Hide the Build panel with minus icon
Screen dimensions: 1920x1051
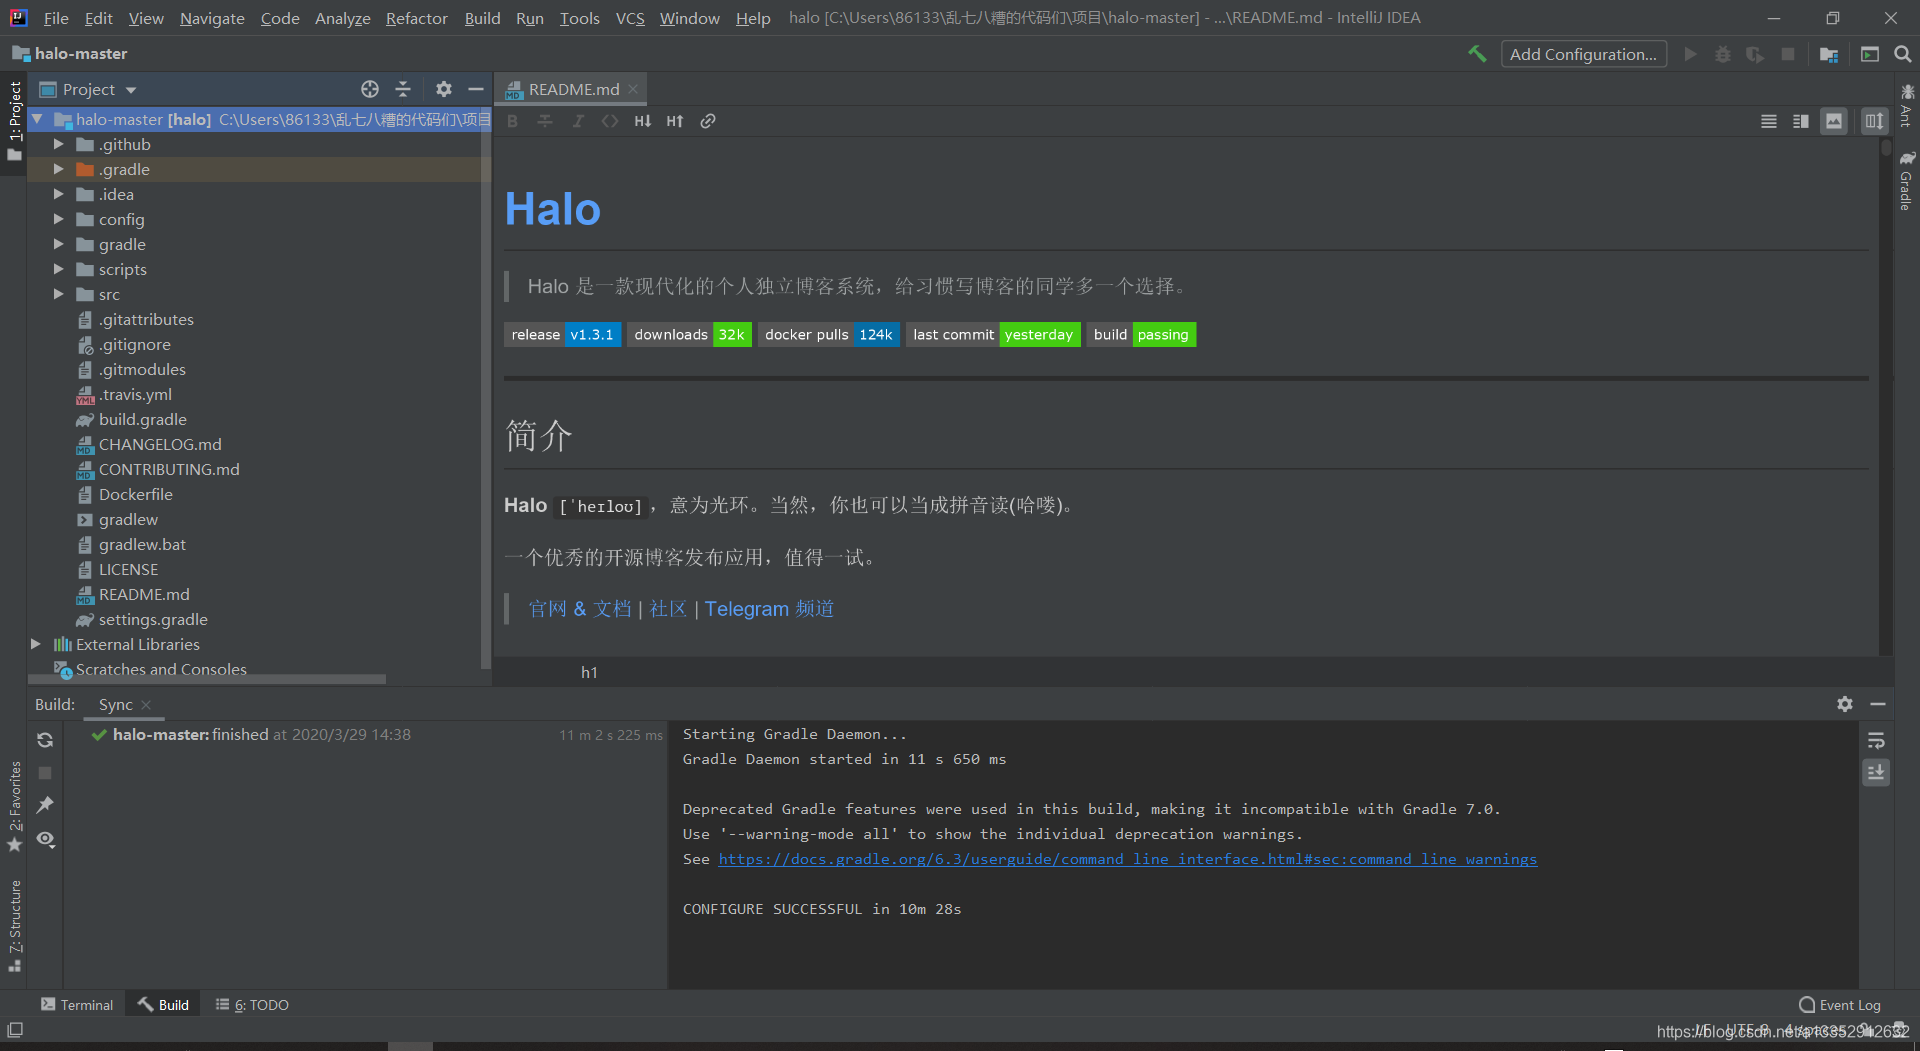coord(1878,704)
